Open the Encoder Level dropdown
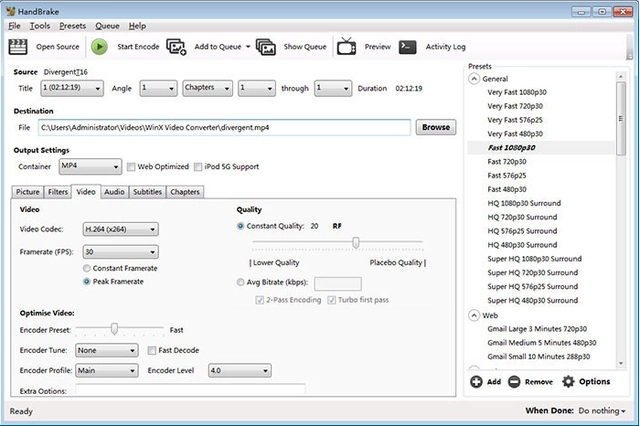Image resolution: width=640 pixels, height=426 pixels. [x=240, y=371]
